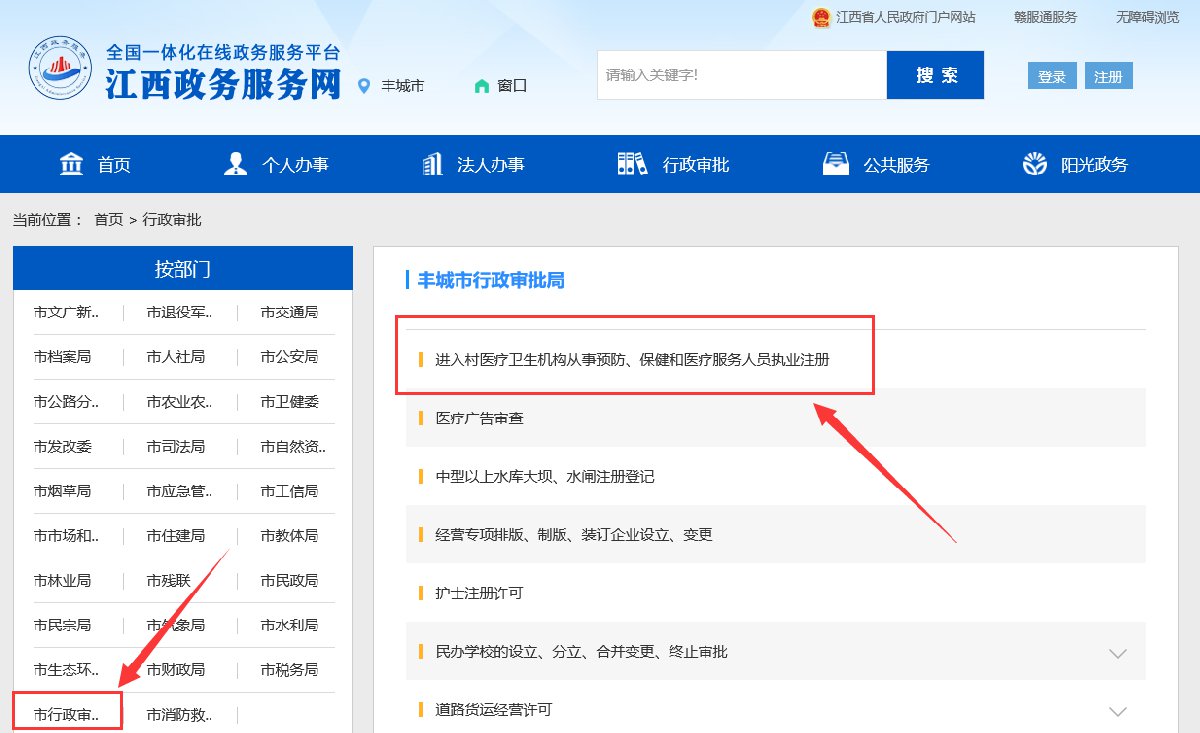Image resolution: width=1200 pixels, height=733 pixels.
Task: Expand 民办学校的设立、分立、合并变更 item chevron
Action: click(1117, 653)
